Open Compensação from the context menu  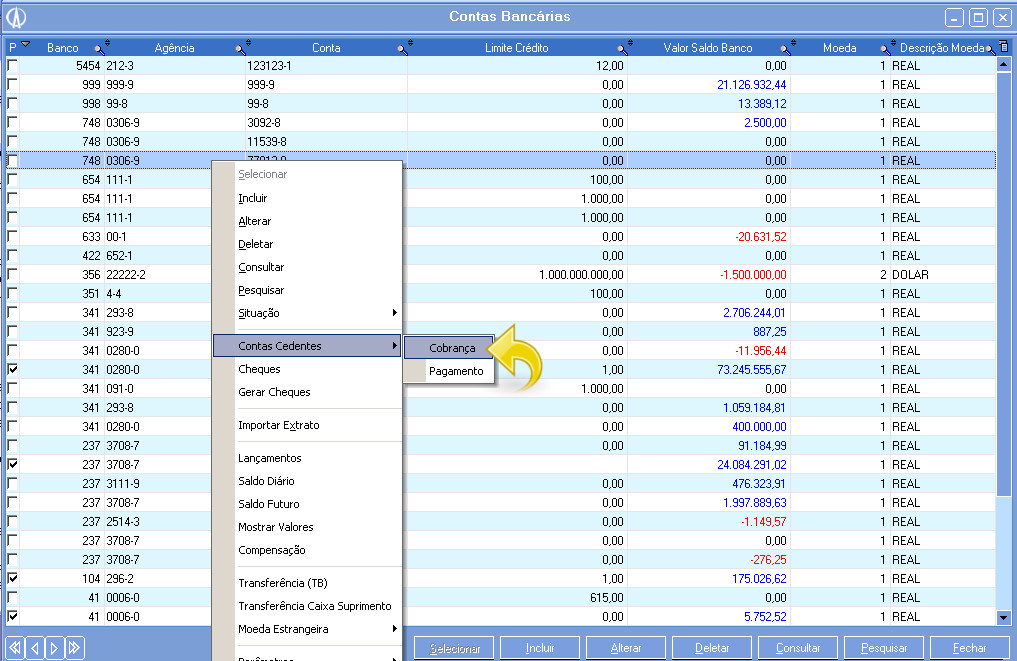click(307, 550)
